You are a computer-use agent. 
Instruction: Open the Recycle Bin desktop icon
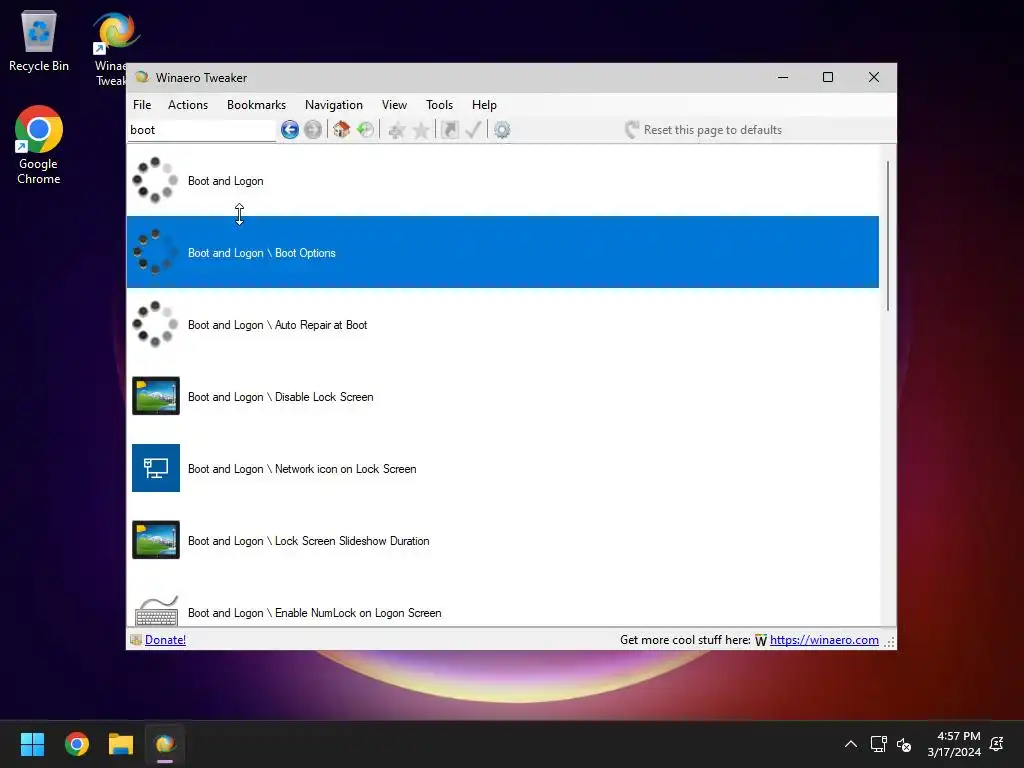(39, 41)
